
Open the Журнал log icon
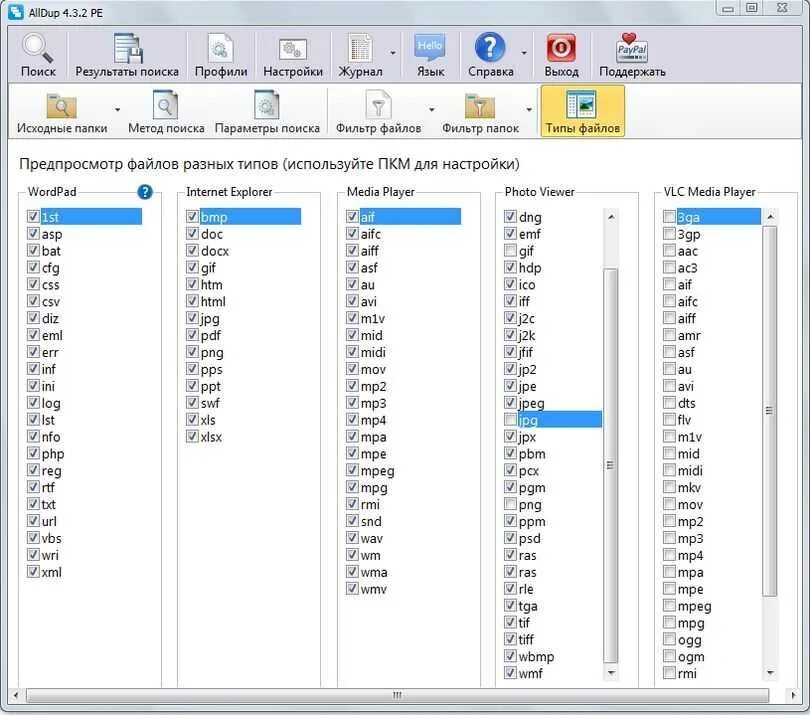pos(360,49)
